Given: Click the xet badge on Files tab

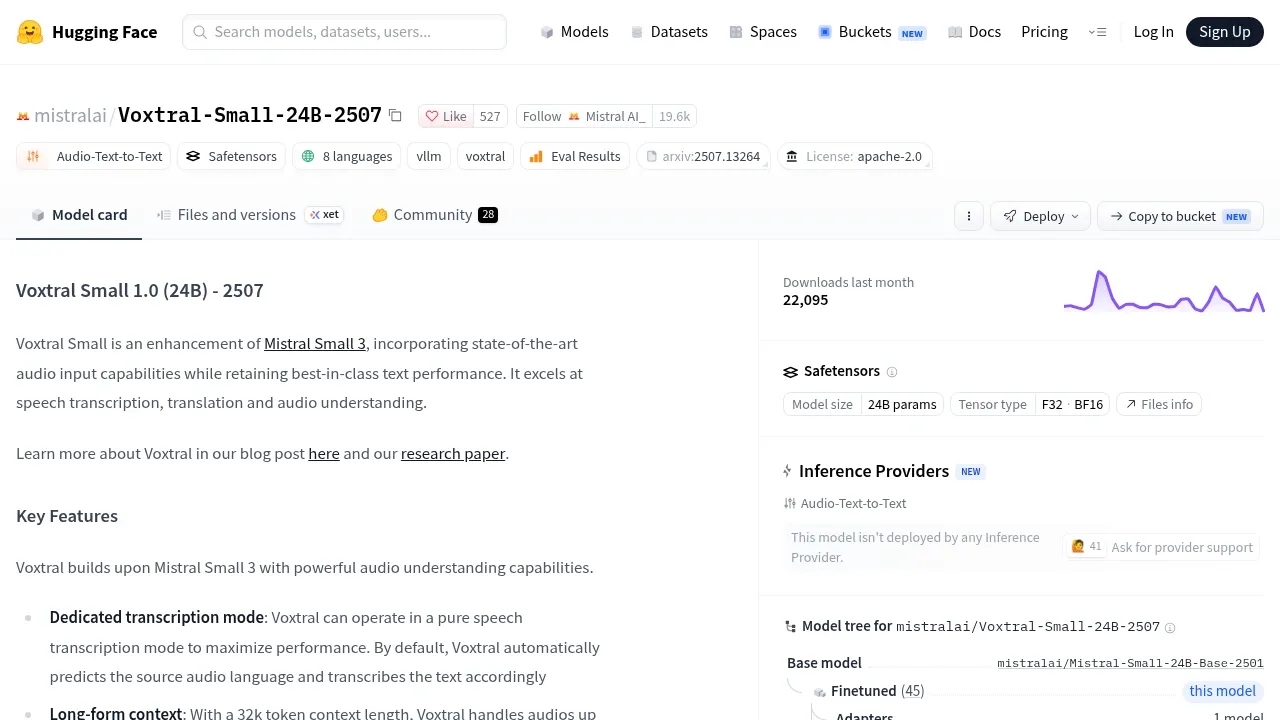Looking at the screenshot, I should (324, 215).
